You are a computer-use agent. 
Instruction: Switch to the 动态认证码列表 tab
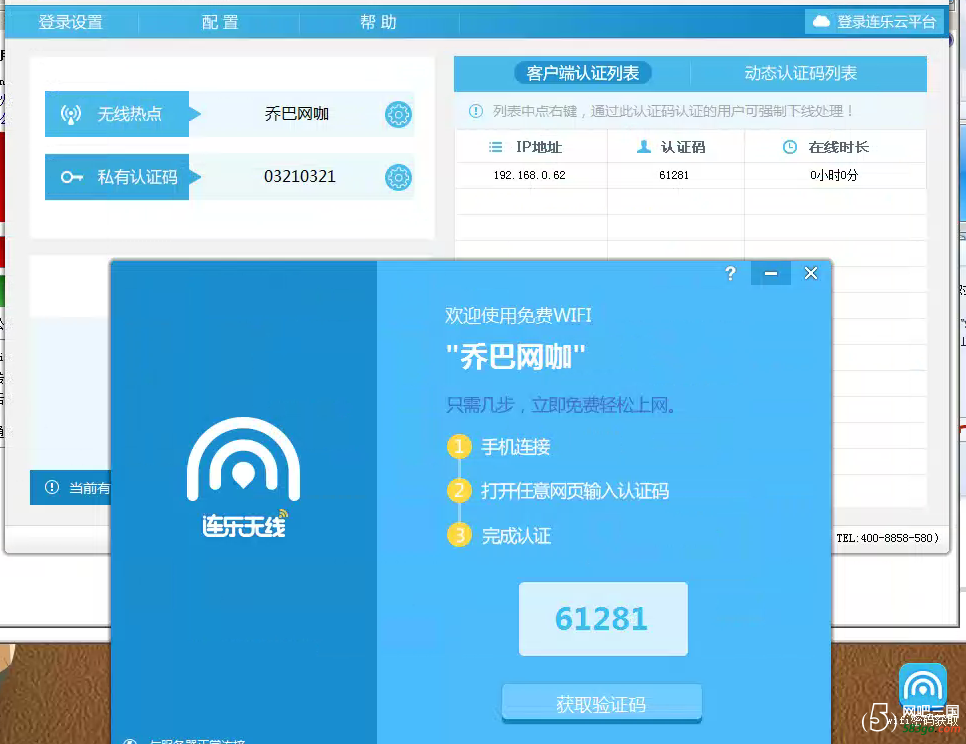(800, 73)
